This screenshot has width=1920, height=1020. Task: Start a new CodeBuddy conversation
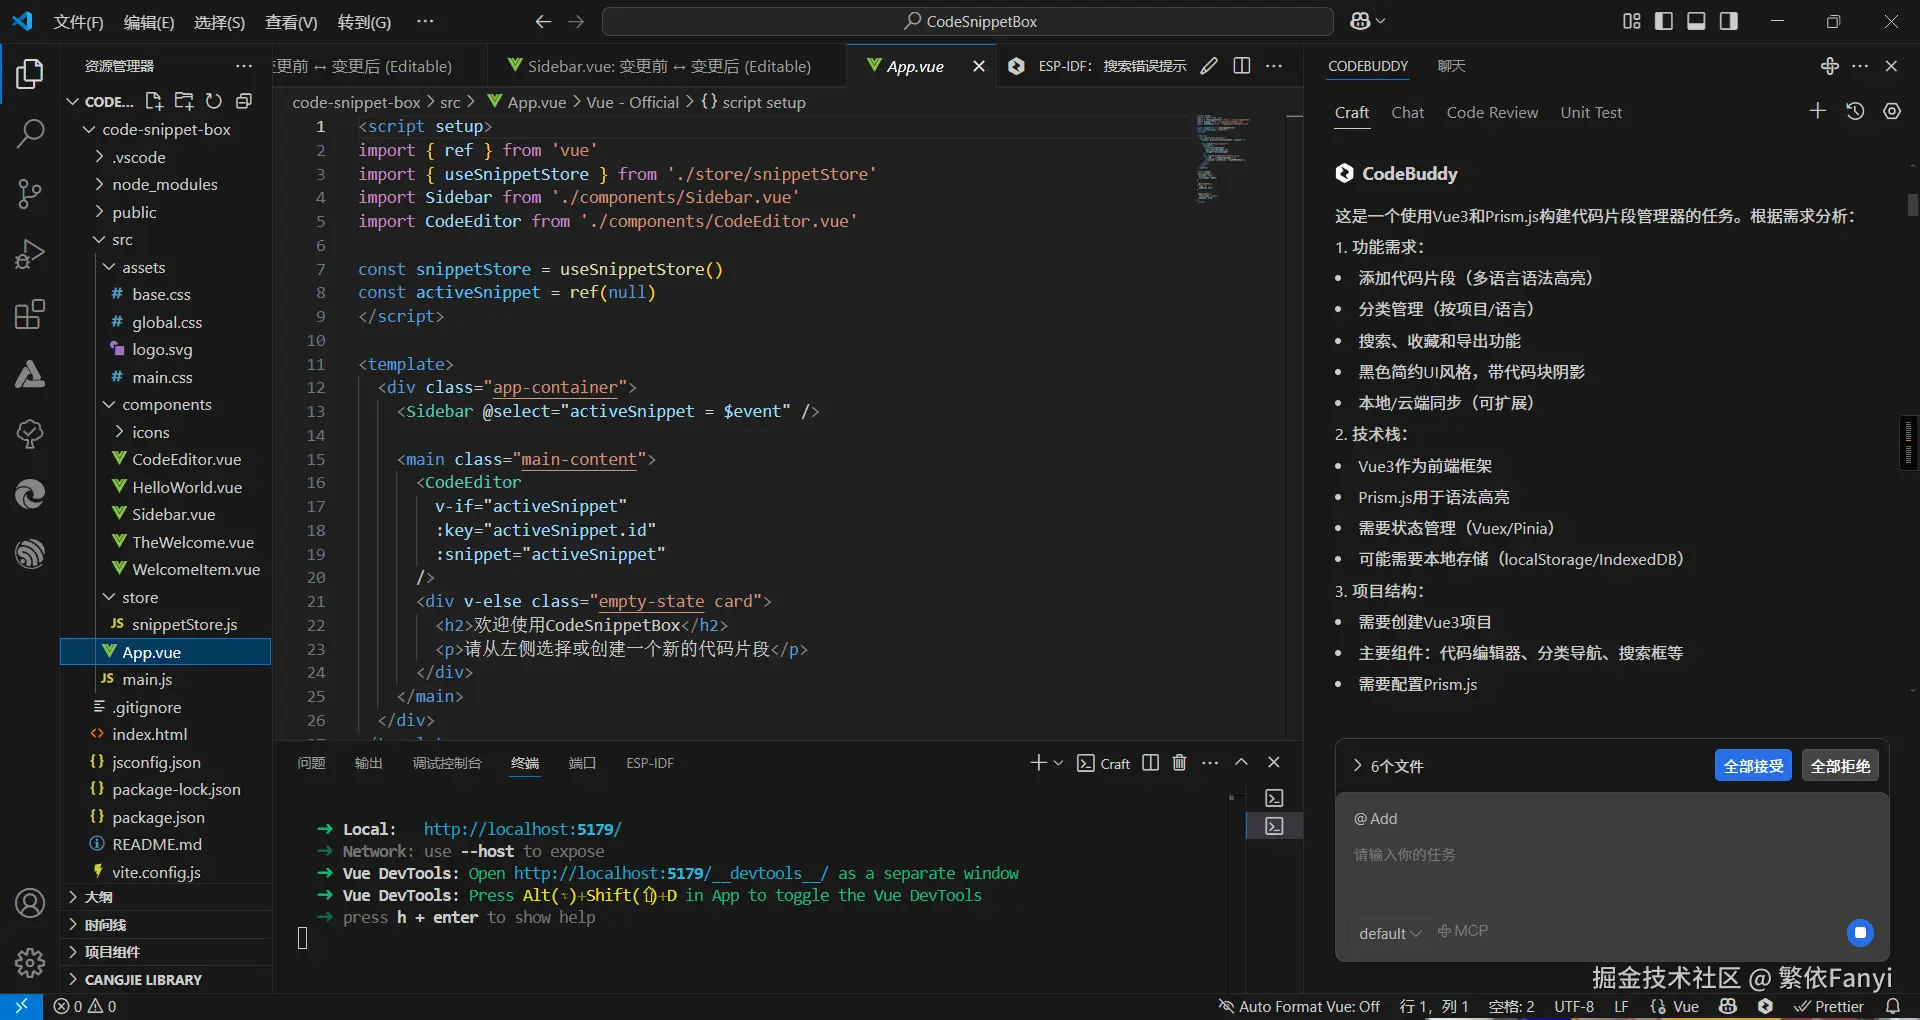1818,111
